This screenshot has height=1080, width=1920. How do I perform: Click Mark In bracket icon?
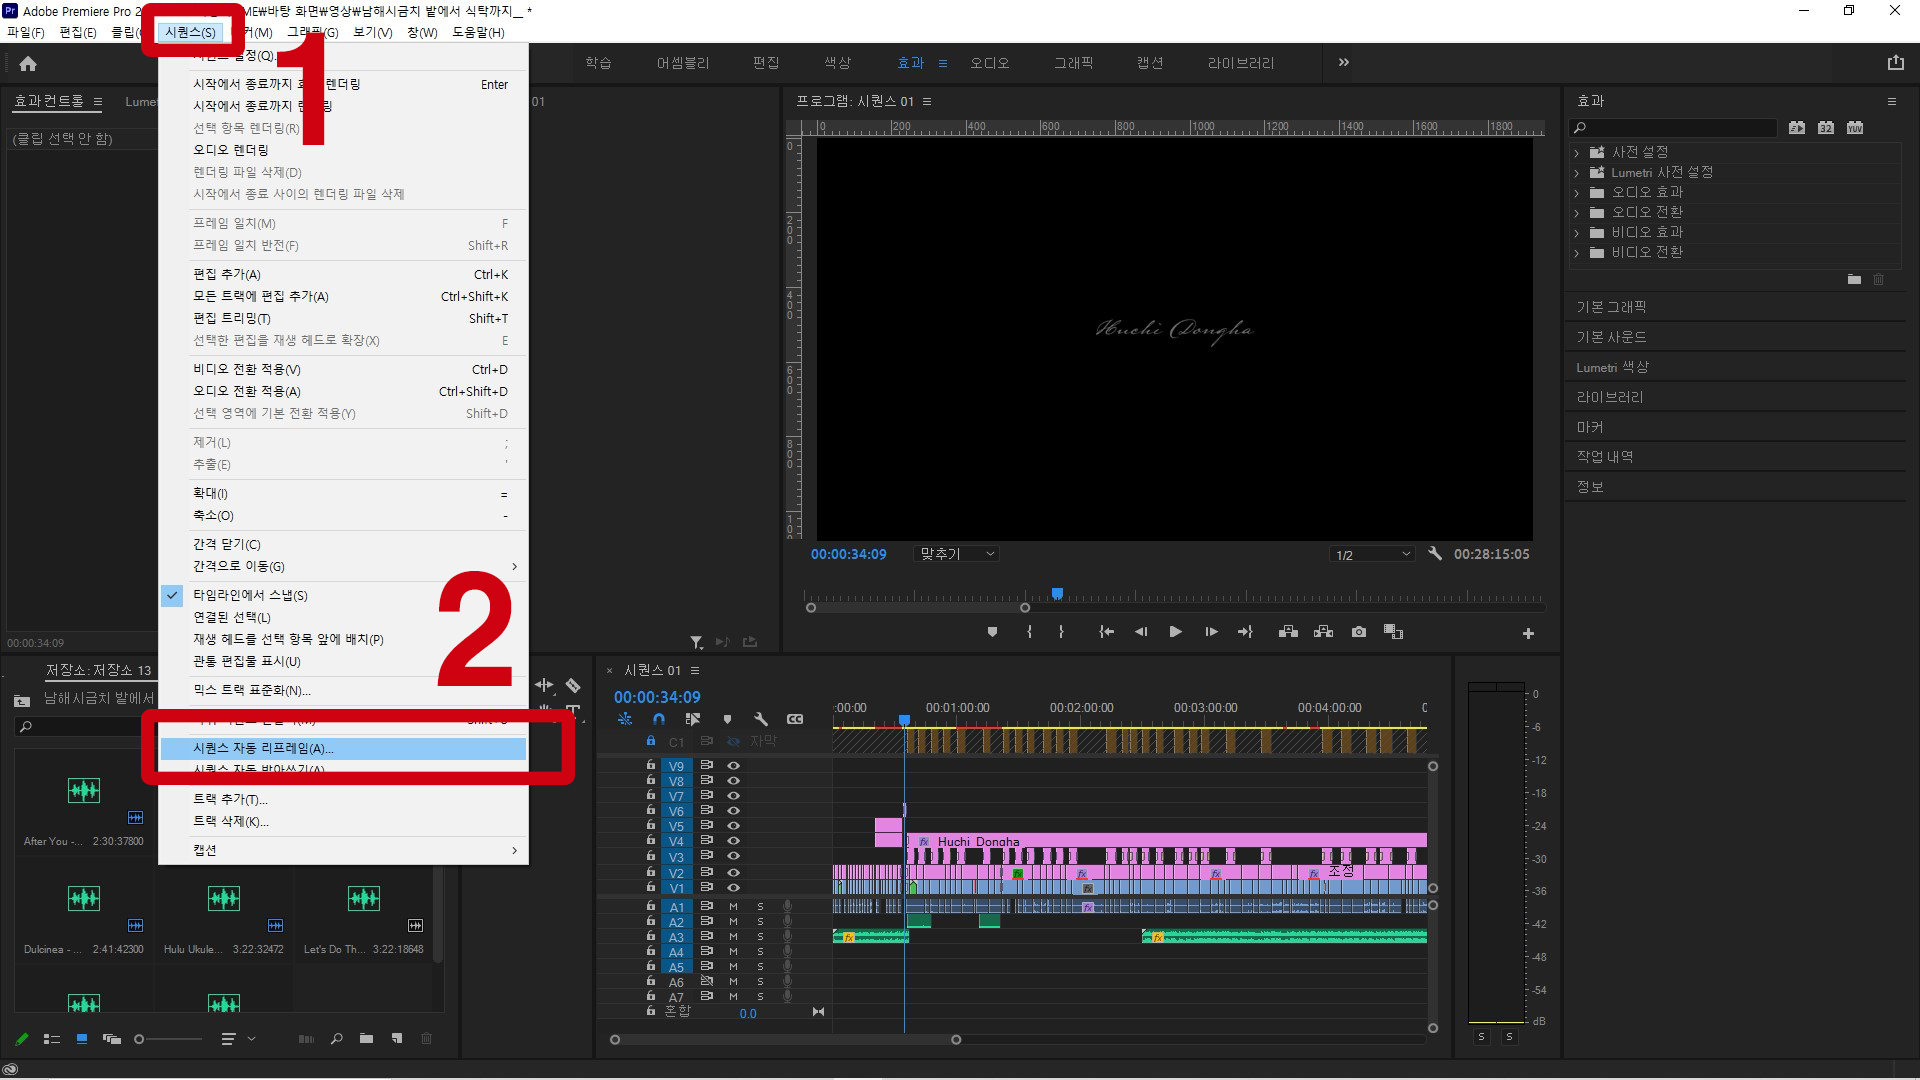click(1029, 632)
